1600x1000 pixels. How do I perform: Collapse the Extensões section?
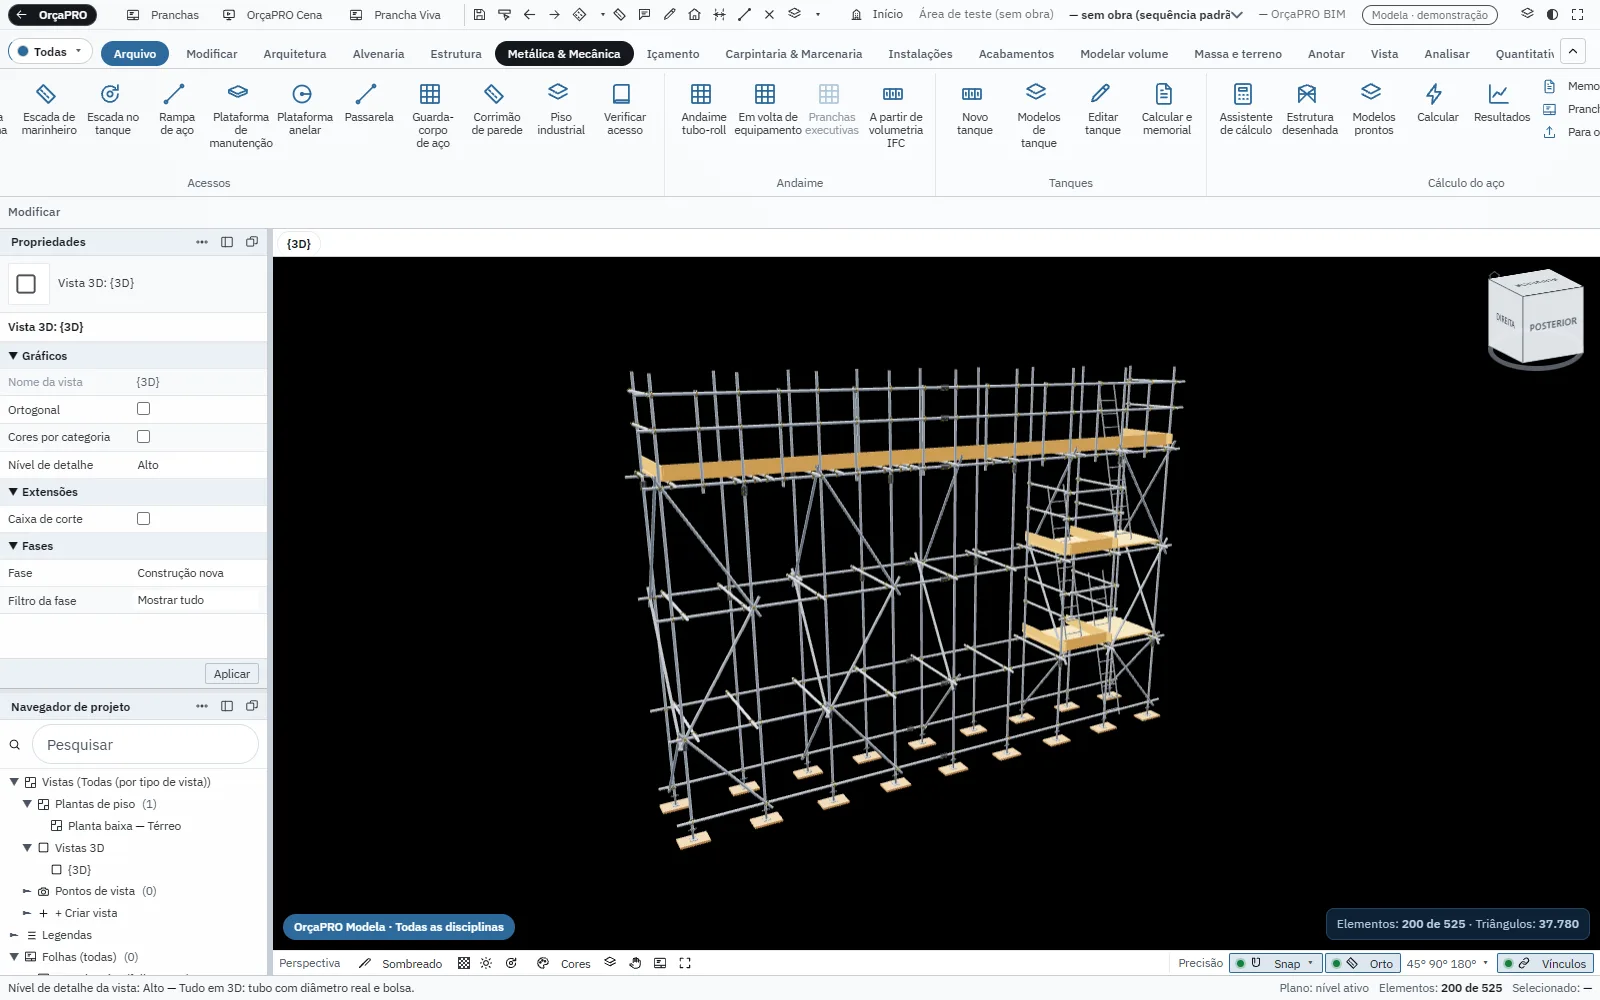pos(14,492)
